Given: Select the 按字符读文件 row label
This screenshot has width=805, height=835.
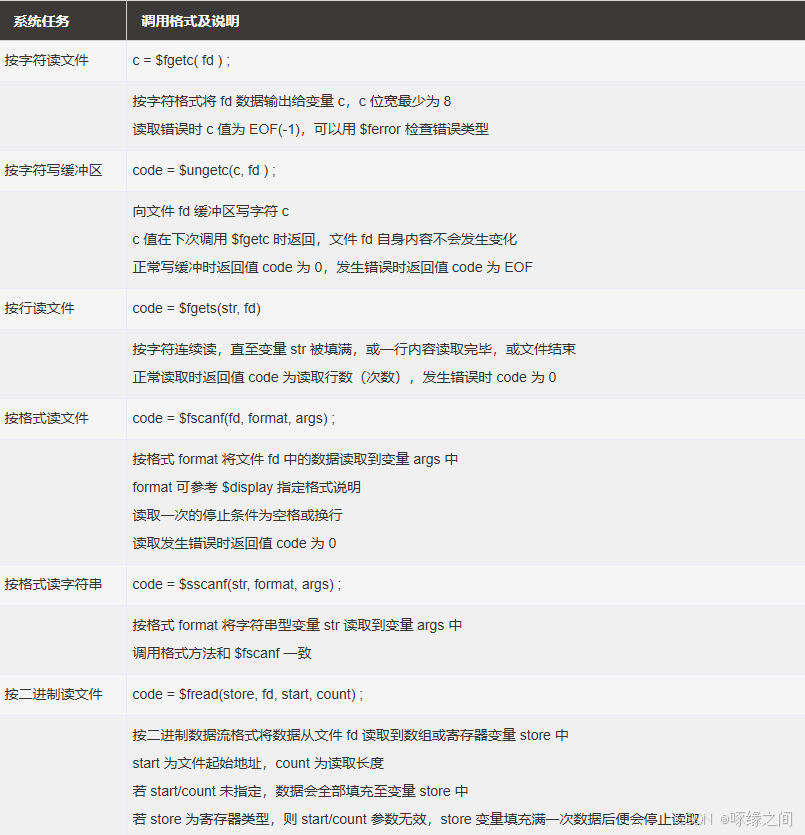Looking at the screenshot, I should 46,61.
